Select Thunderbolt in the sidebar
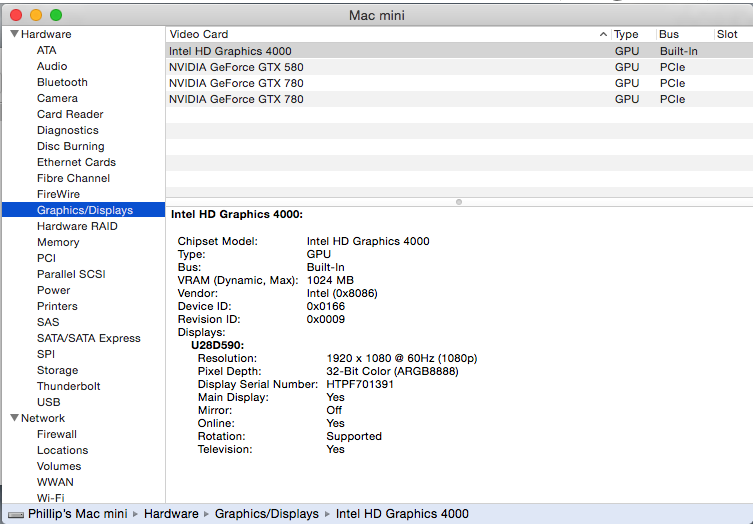Image resolution: width=753 pixels, height=524 pixels. [69, 386]
